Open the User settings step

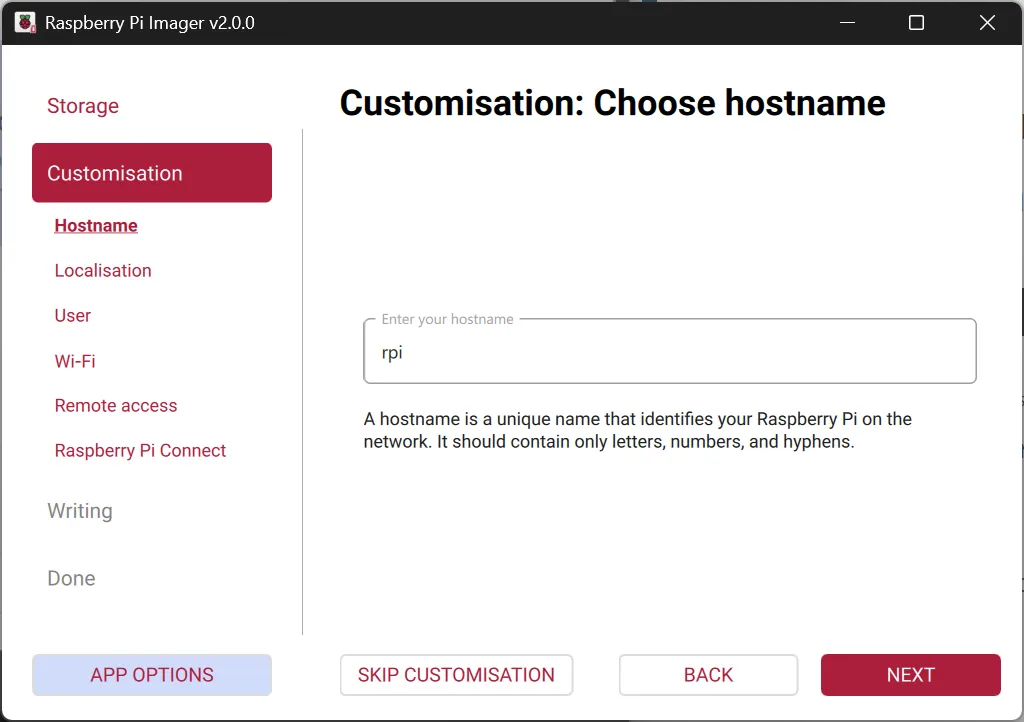[72, 315]
